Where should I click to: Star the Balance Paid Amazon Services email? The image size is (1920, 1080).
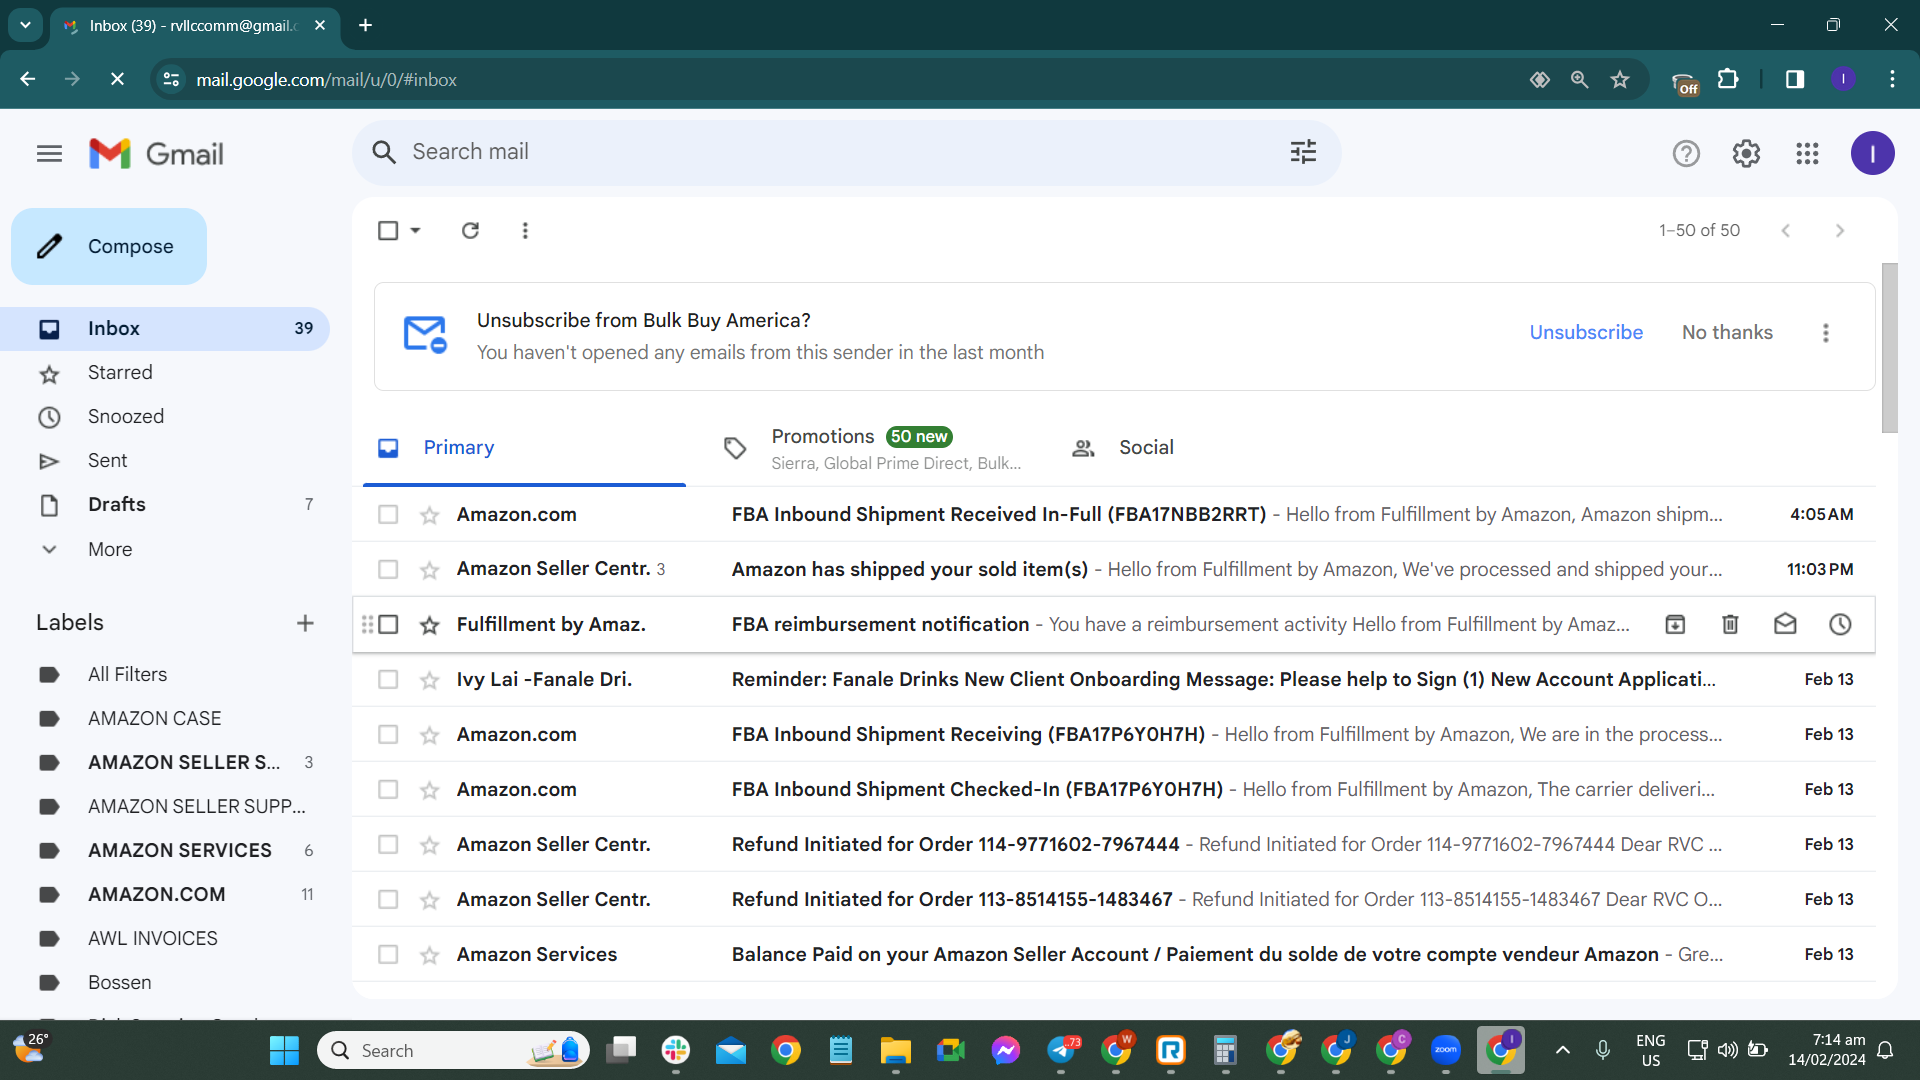(x=429, y=955)
